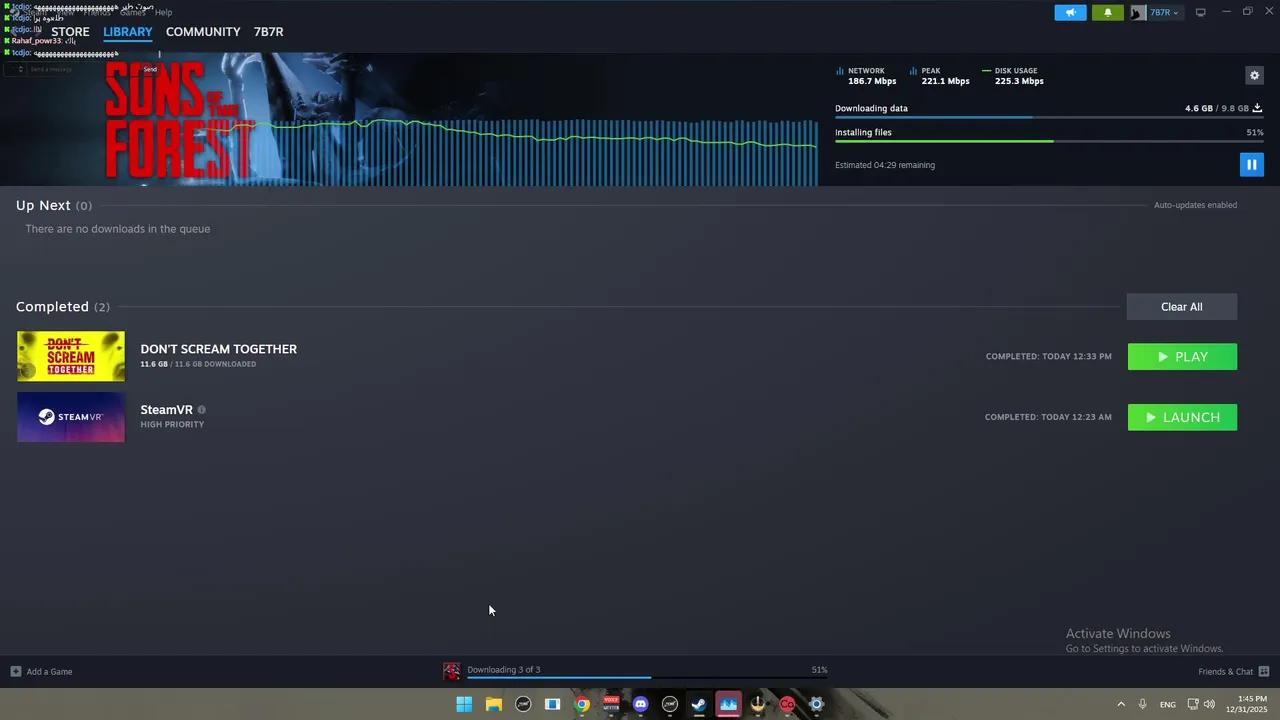The image size is (1280, 720).
Task: Click the highlighted pink app taskbar icon
Action: (x=728, y=704)
